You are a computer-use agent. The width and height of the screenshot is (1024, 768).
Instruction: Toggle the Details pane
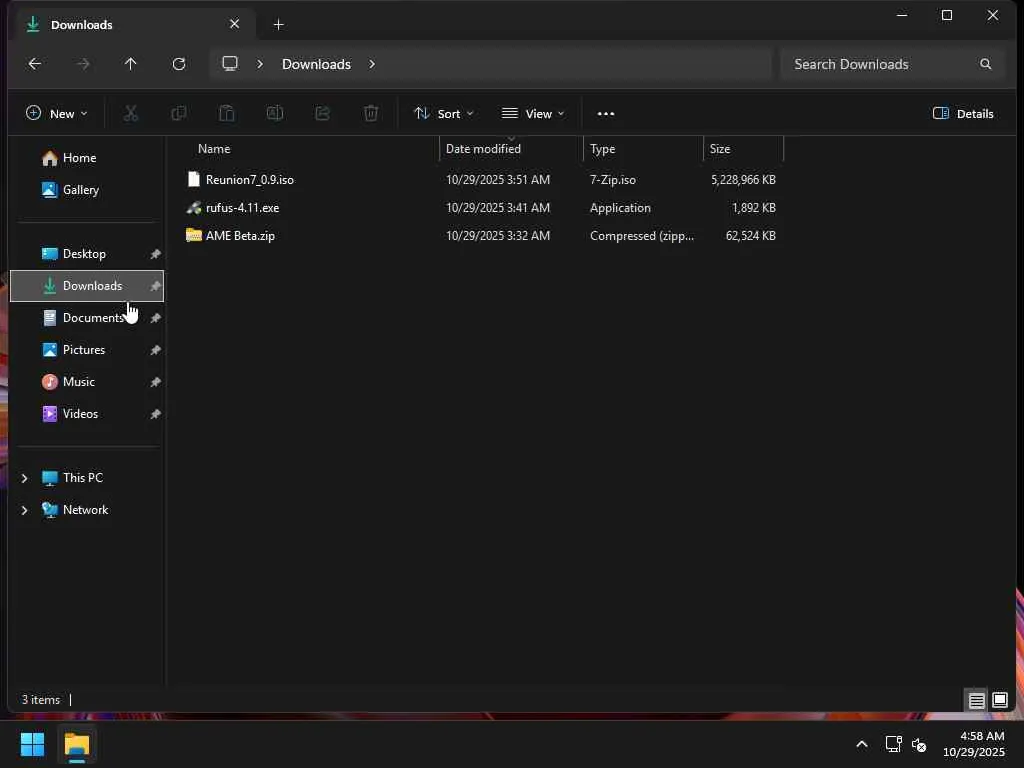[x=963, y=114]
